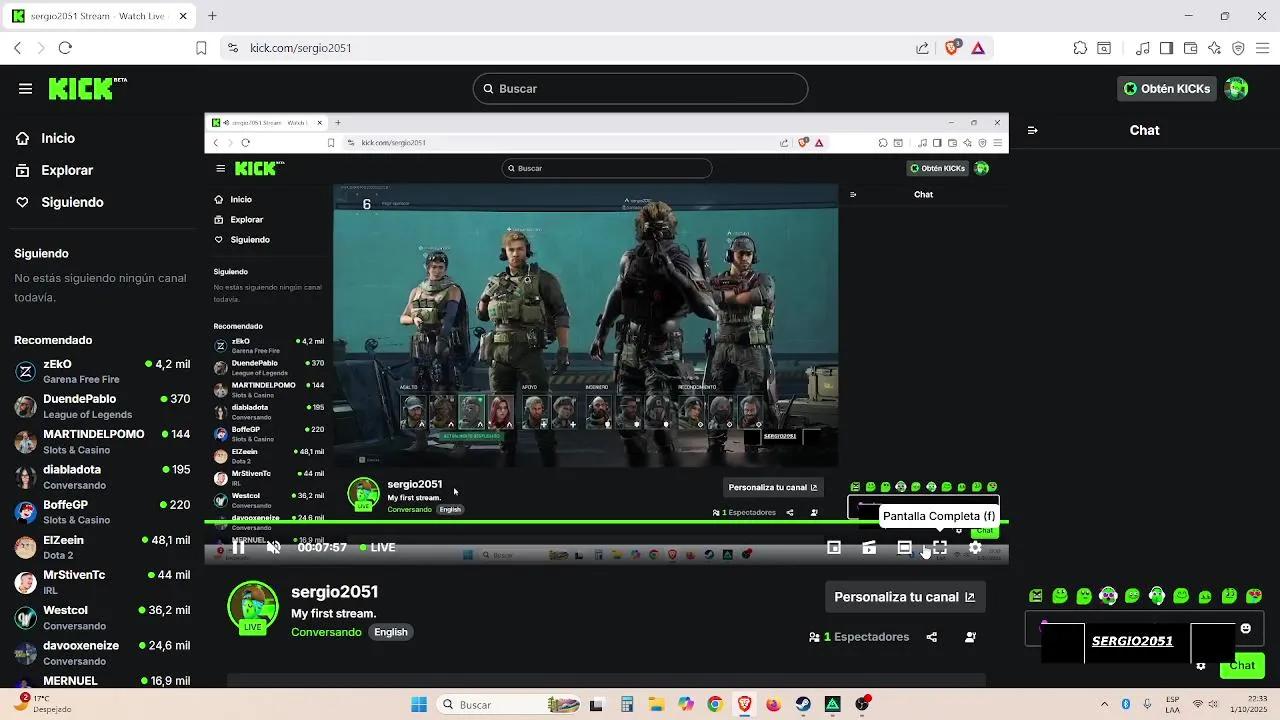Open the Kick hamburger sidebar menu
Image resolution: width=1280 pixels, height=720 pixels.
coord(25,89)
